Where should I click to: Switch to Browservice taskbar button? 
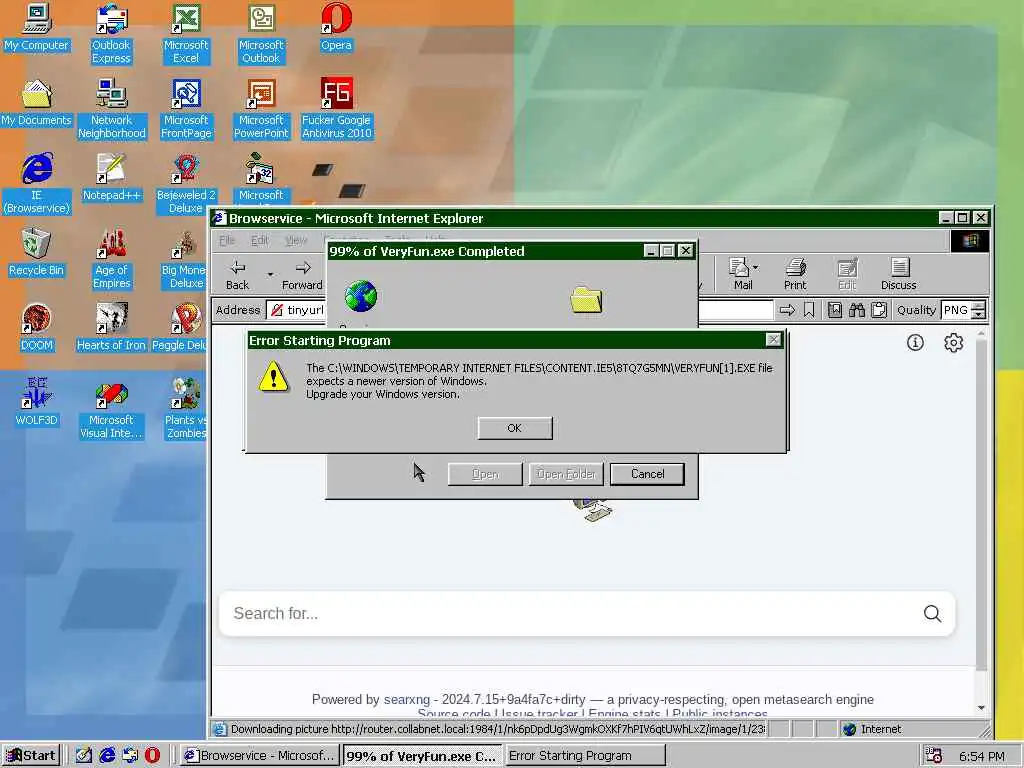click(260, 756)
